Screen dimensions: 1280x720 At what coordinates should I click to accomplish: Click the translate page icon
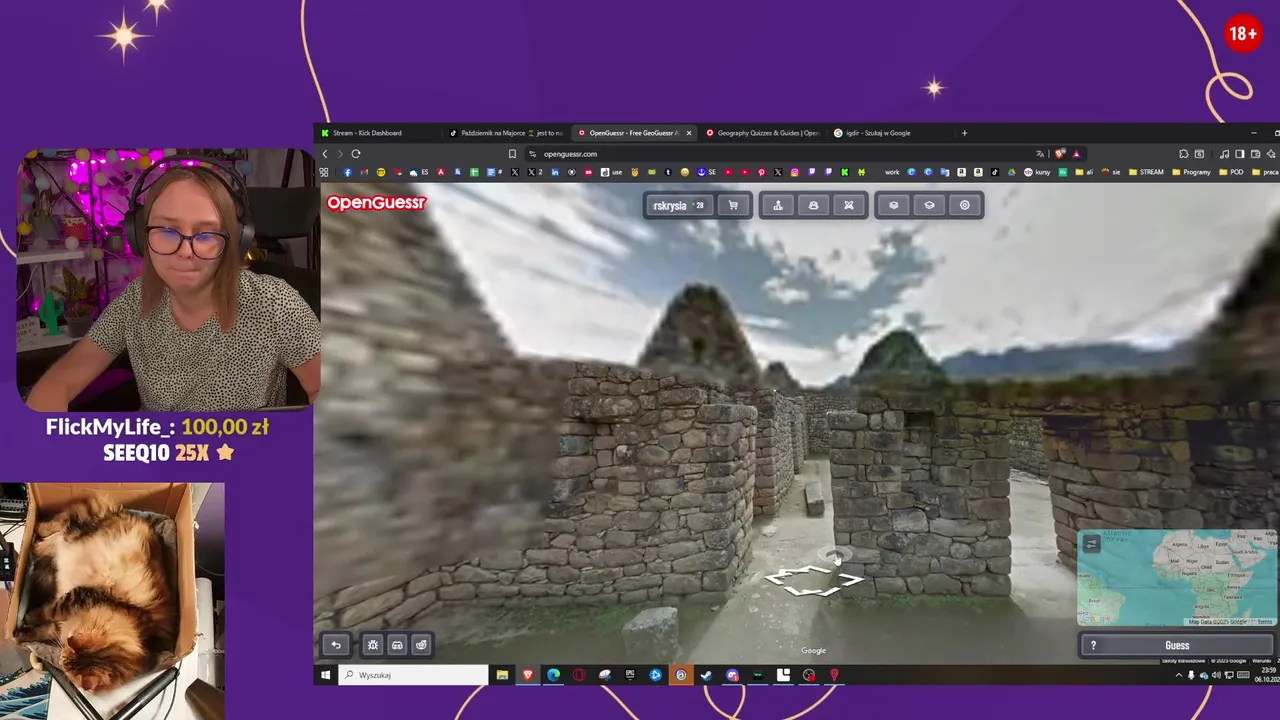[x=1040, y=154]
